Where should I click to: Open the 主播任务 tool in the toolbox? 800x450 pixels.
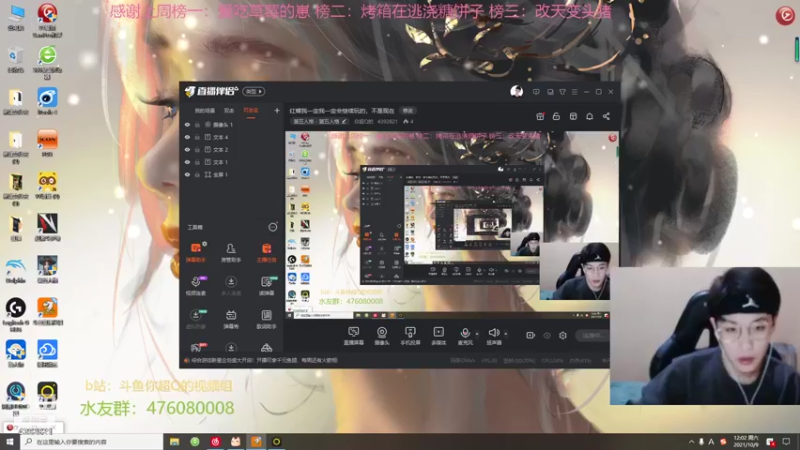[266, 252]
